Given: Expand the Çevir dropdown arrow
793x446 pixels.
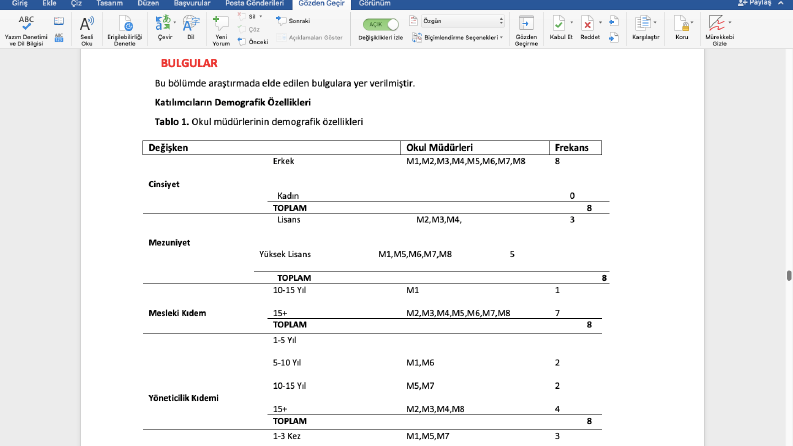Looking at the screenshot, I should pos(174,23).
